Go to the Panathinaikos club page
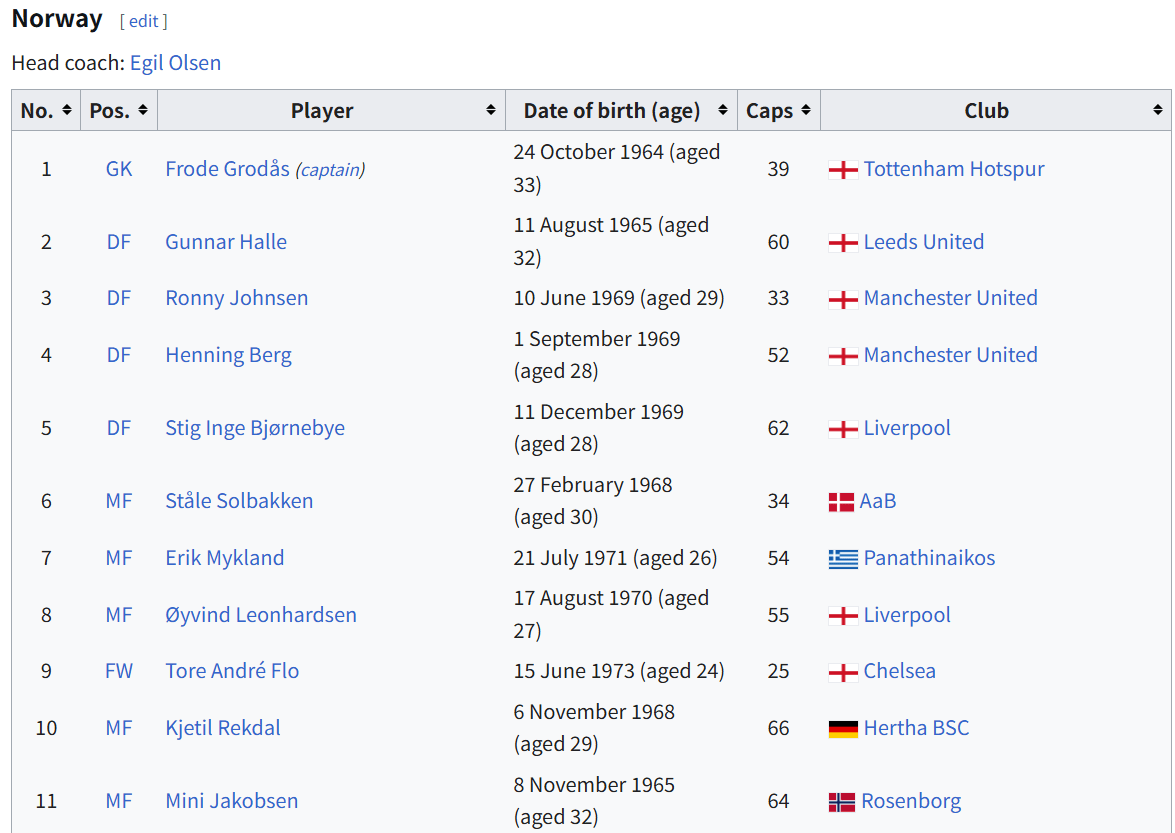The height and width of the screenshot is (833, 1175). click(x=929, y=558)
